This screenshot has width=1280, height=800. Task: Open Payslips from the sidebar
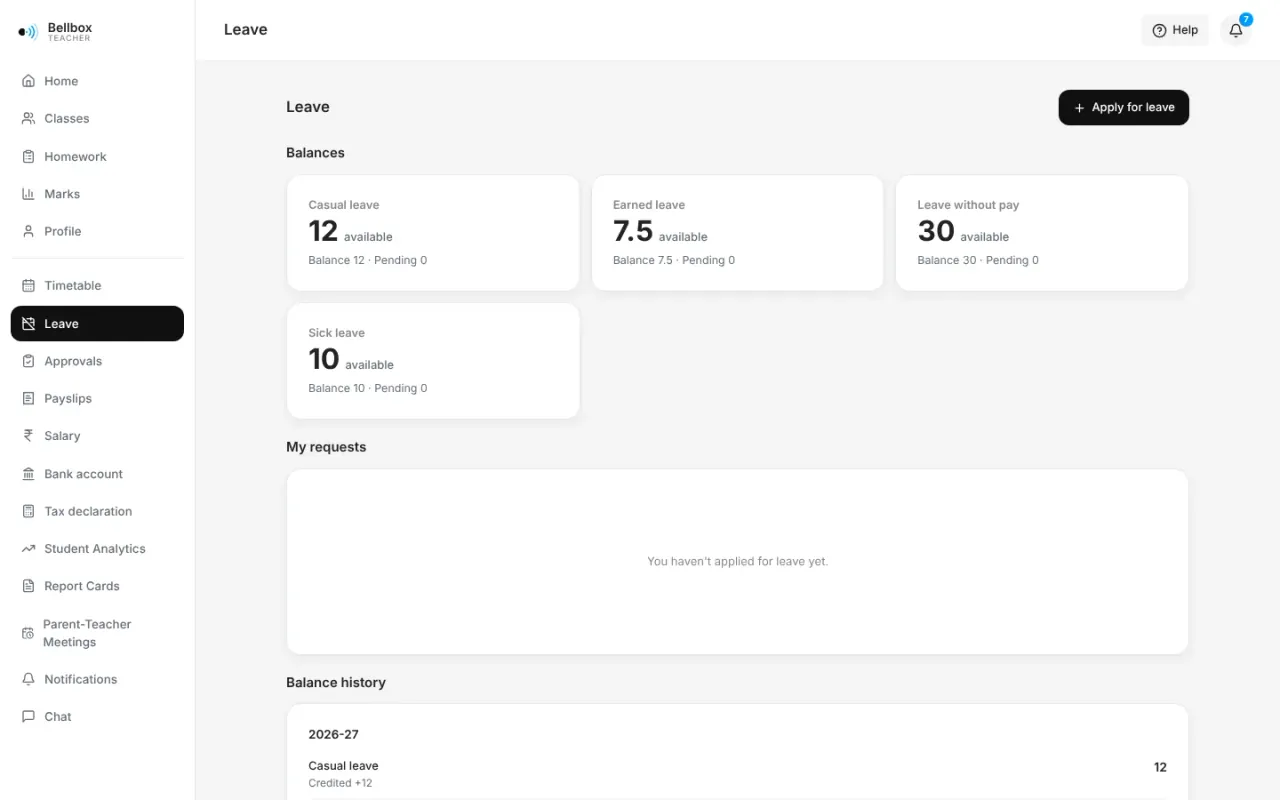tap(97, 398)
